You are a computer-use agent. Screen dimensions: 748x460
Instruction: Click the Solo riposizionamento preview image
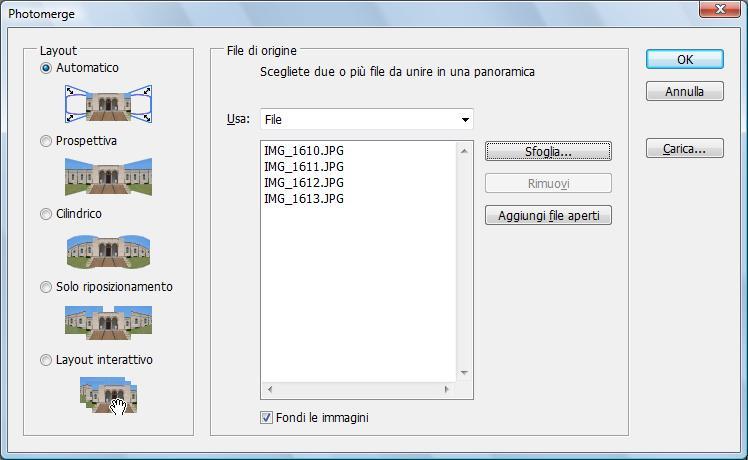pyautogui.click(x=108, y=323)
